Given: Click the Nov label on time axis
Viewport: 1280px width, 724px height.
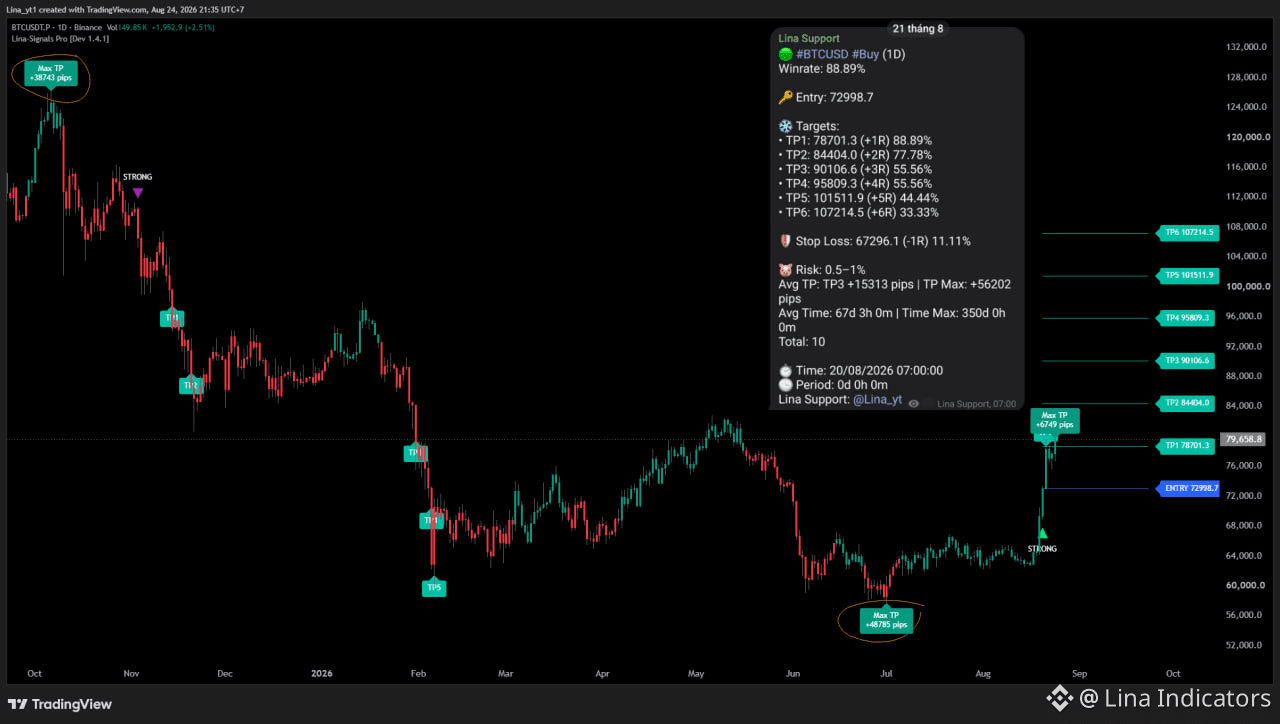Looking at the screenshot, I should (x=131, y=674).
